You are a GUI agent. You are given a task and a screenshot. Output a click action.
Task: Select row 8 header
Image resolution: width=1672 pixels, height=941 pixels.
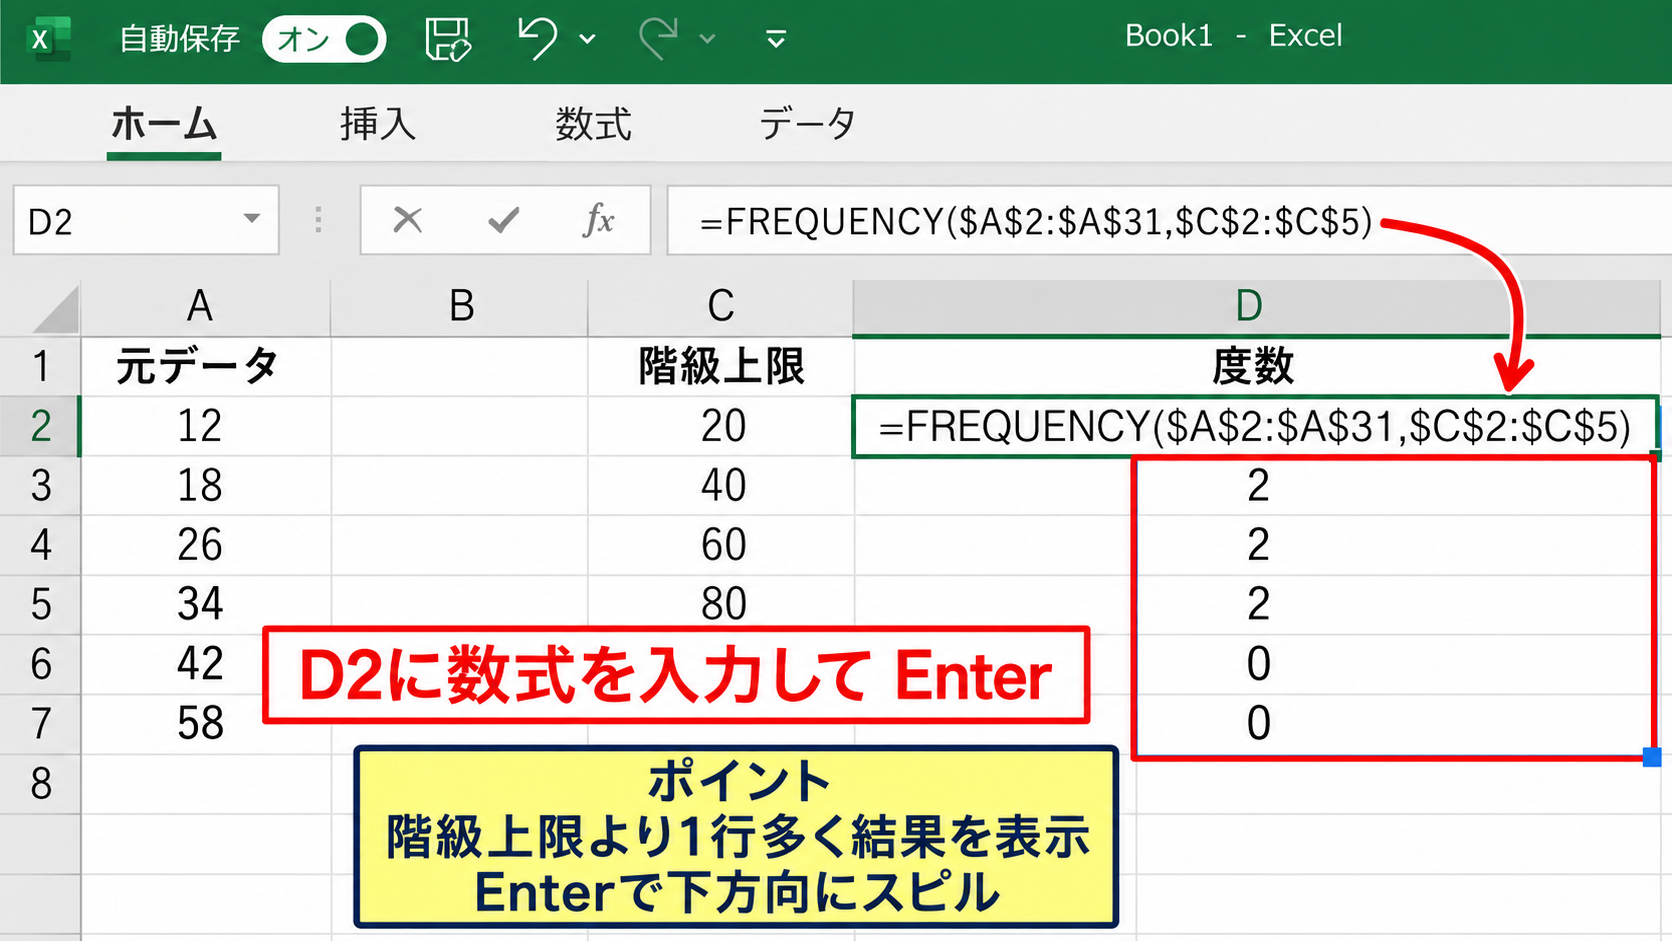pyautogui.click(x=40, y=783)
